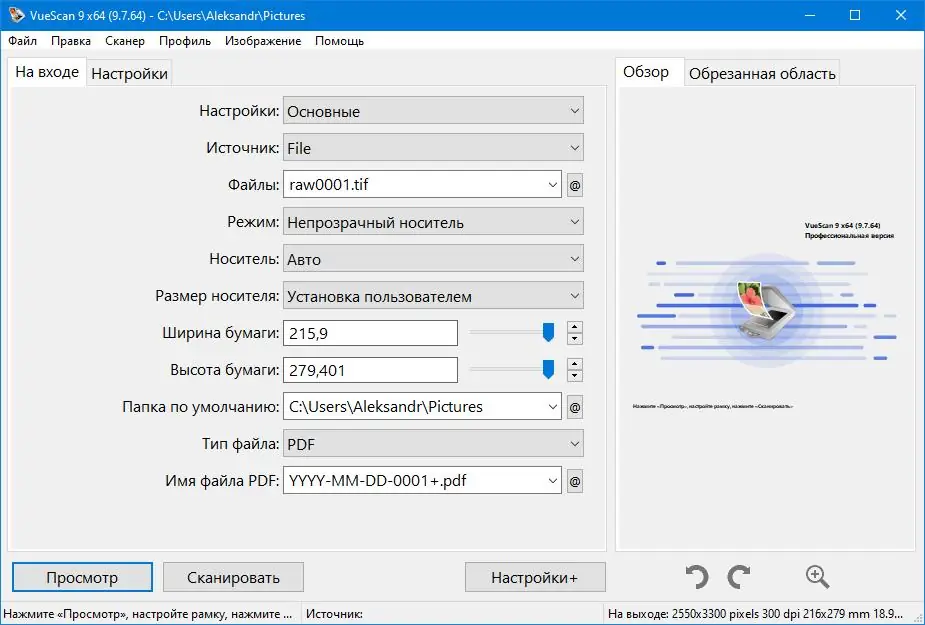Screen dimensions: 925x625
Task: Click inside the Ширина бумаги input field
Action: [370, 332]
